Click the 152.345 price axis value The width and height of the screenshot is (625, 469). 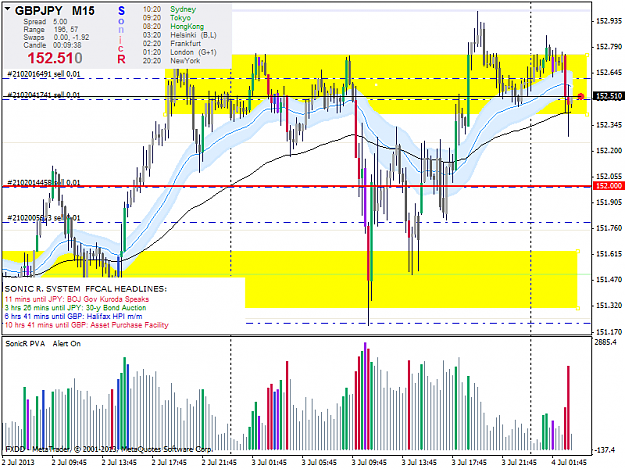(x=609, y=125)
